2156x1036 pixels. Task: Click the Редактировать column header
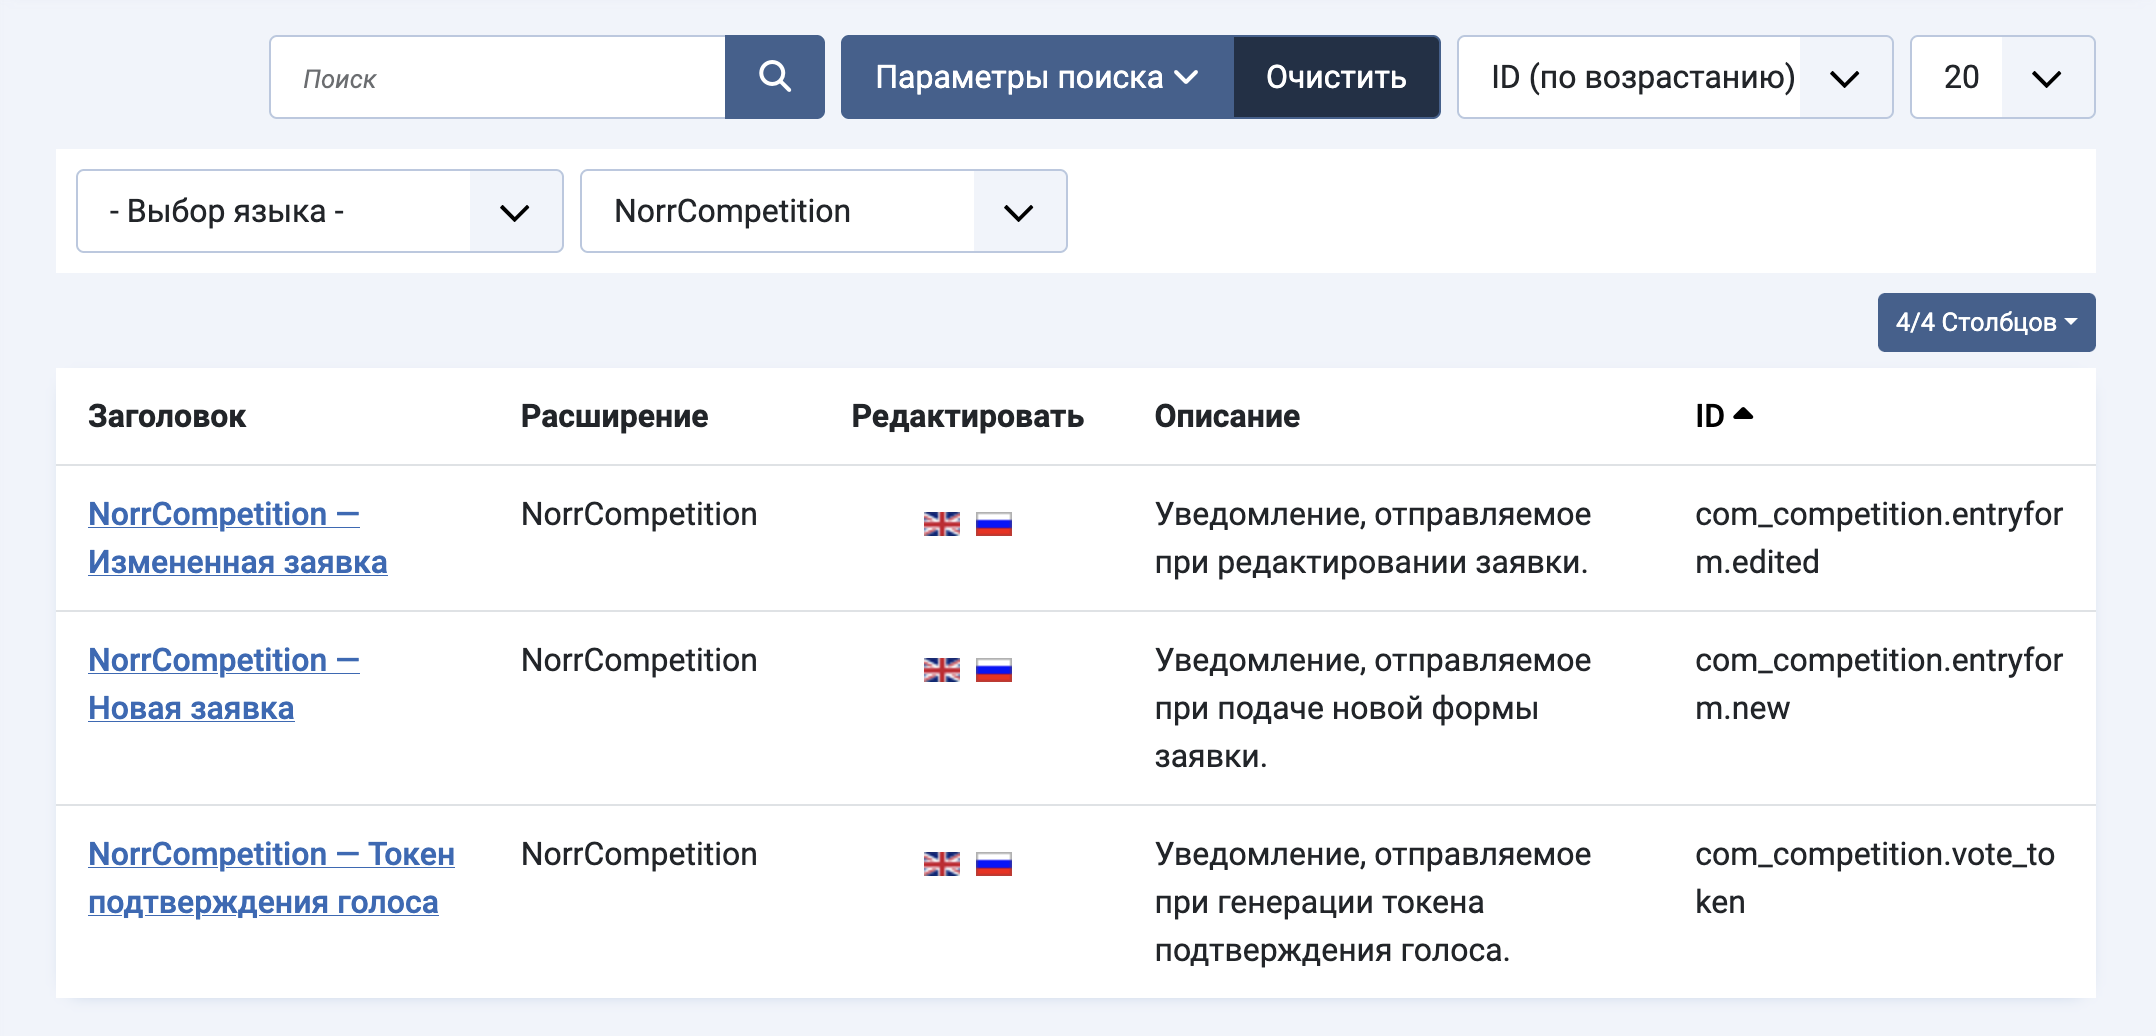tap(968, 416)
